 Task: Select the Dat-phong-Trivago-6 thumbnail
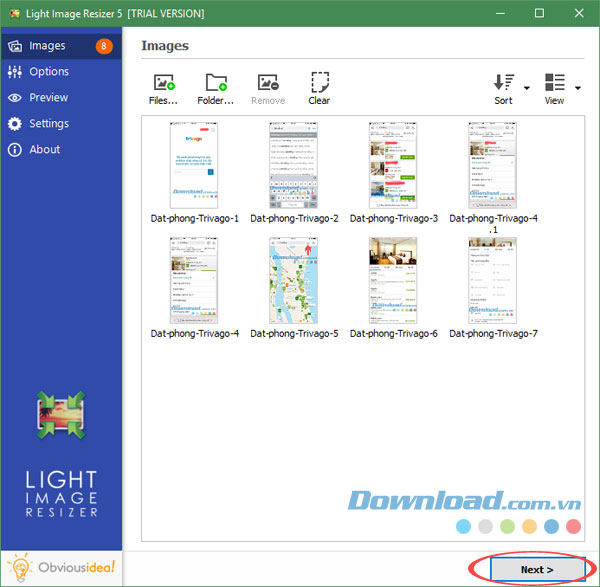(x=393, y=280)
